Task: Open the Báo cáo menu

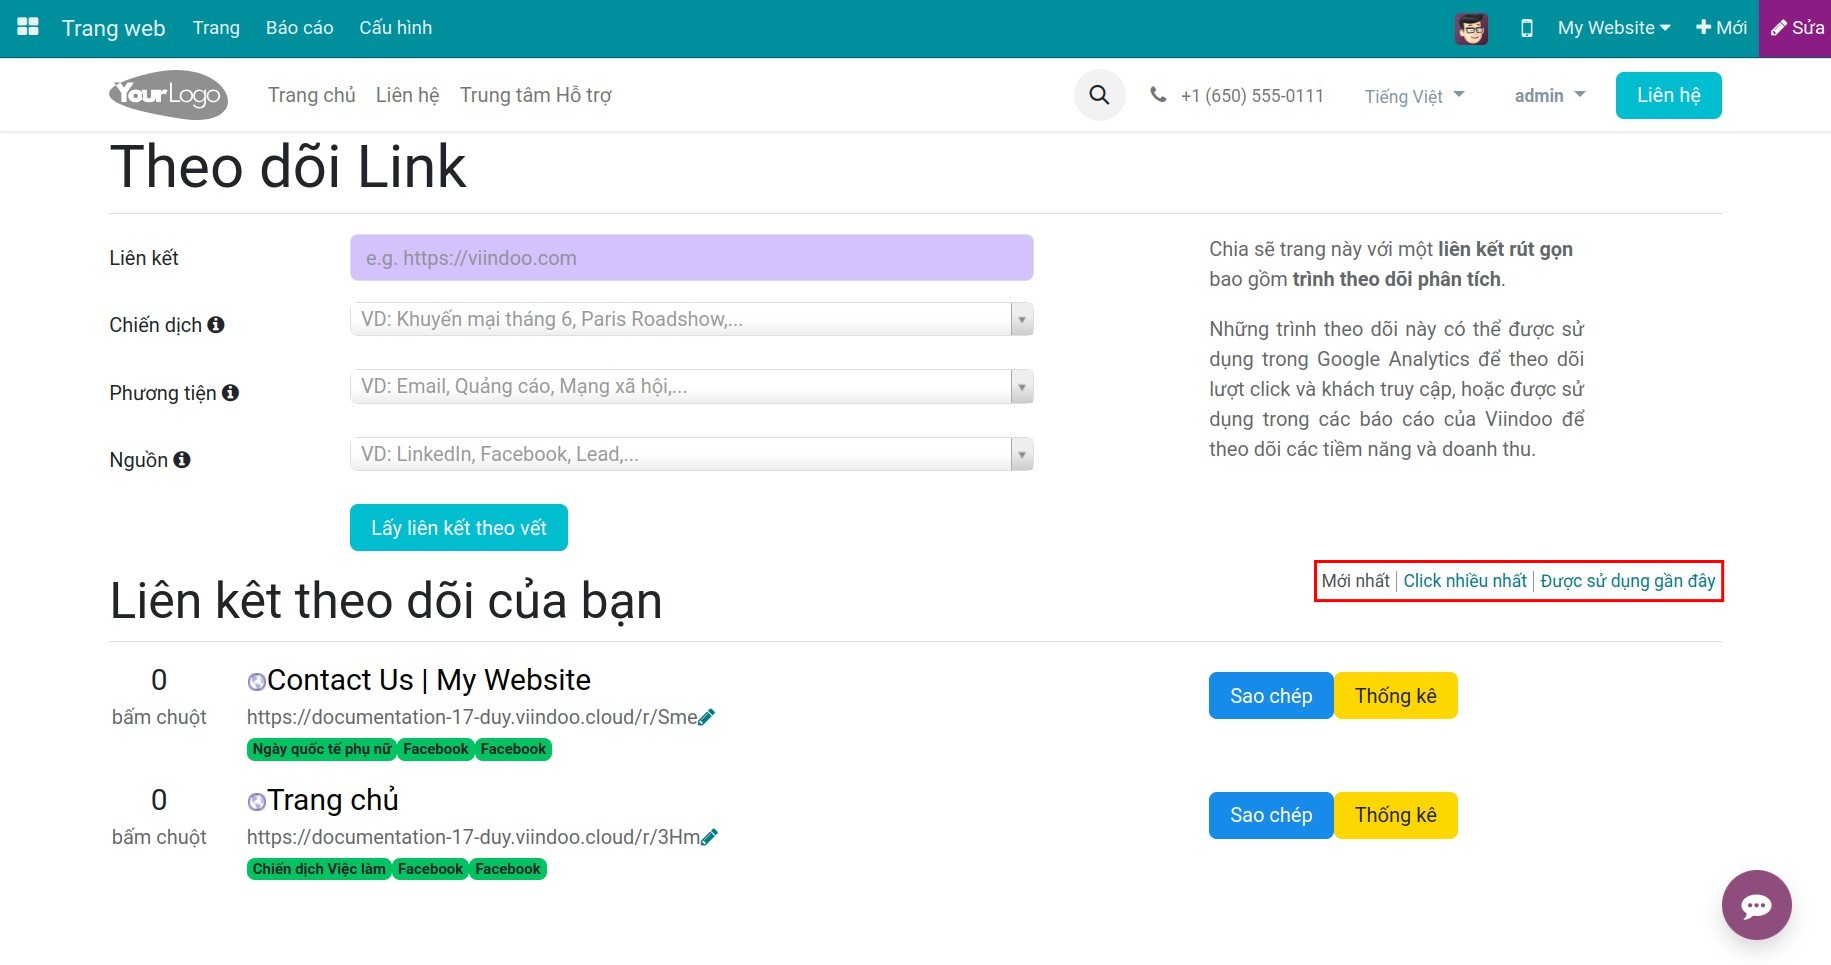Action: [x=300, y=28]
